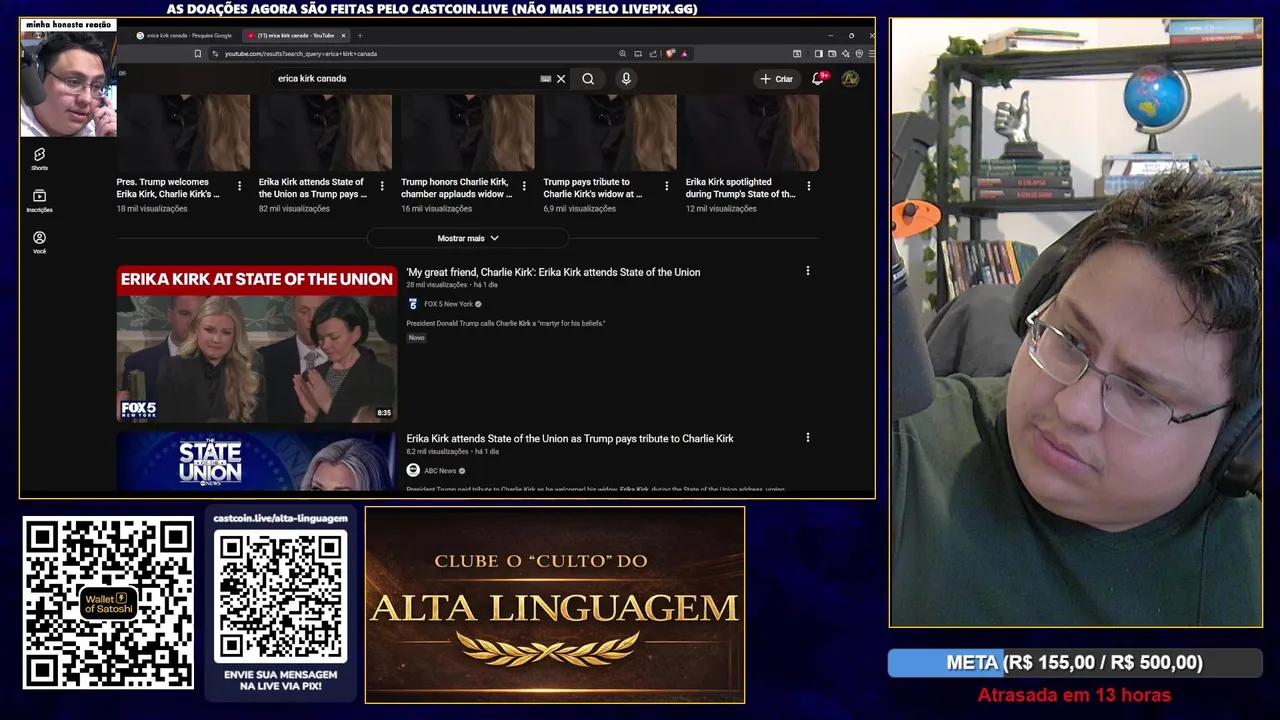
Task: Open short 'Erika Kirk attends State of the Union' title
Action: 312,188
